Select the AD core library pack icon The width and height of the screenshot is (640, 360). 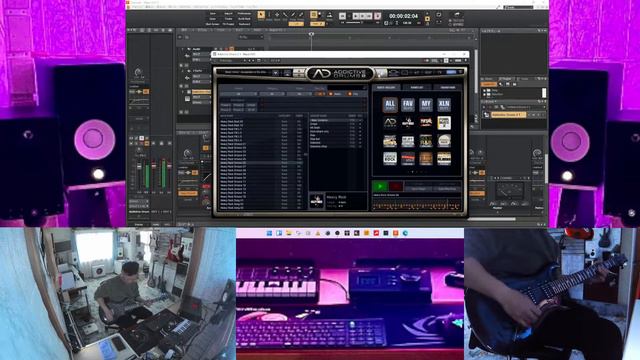point(390,122)
